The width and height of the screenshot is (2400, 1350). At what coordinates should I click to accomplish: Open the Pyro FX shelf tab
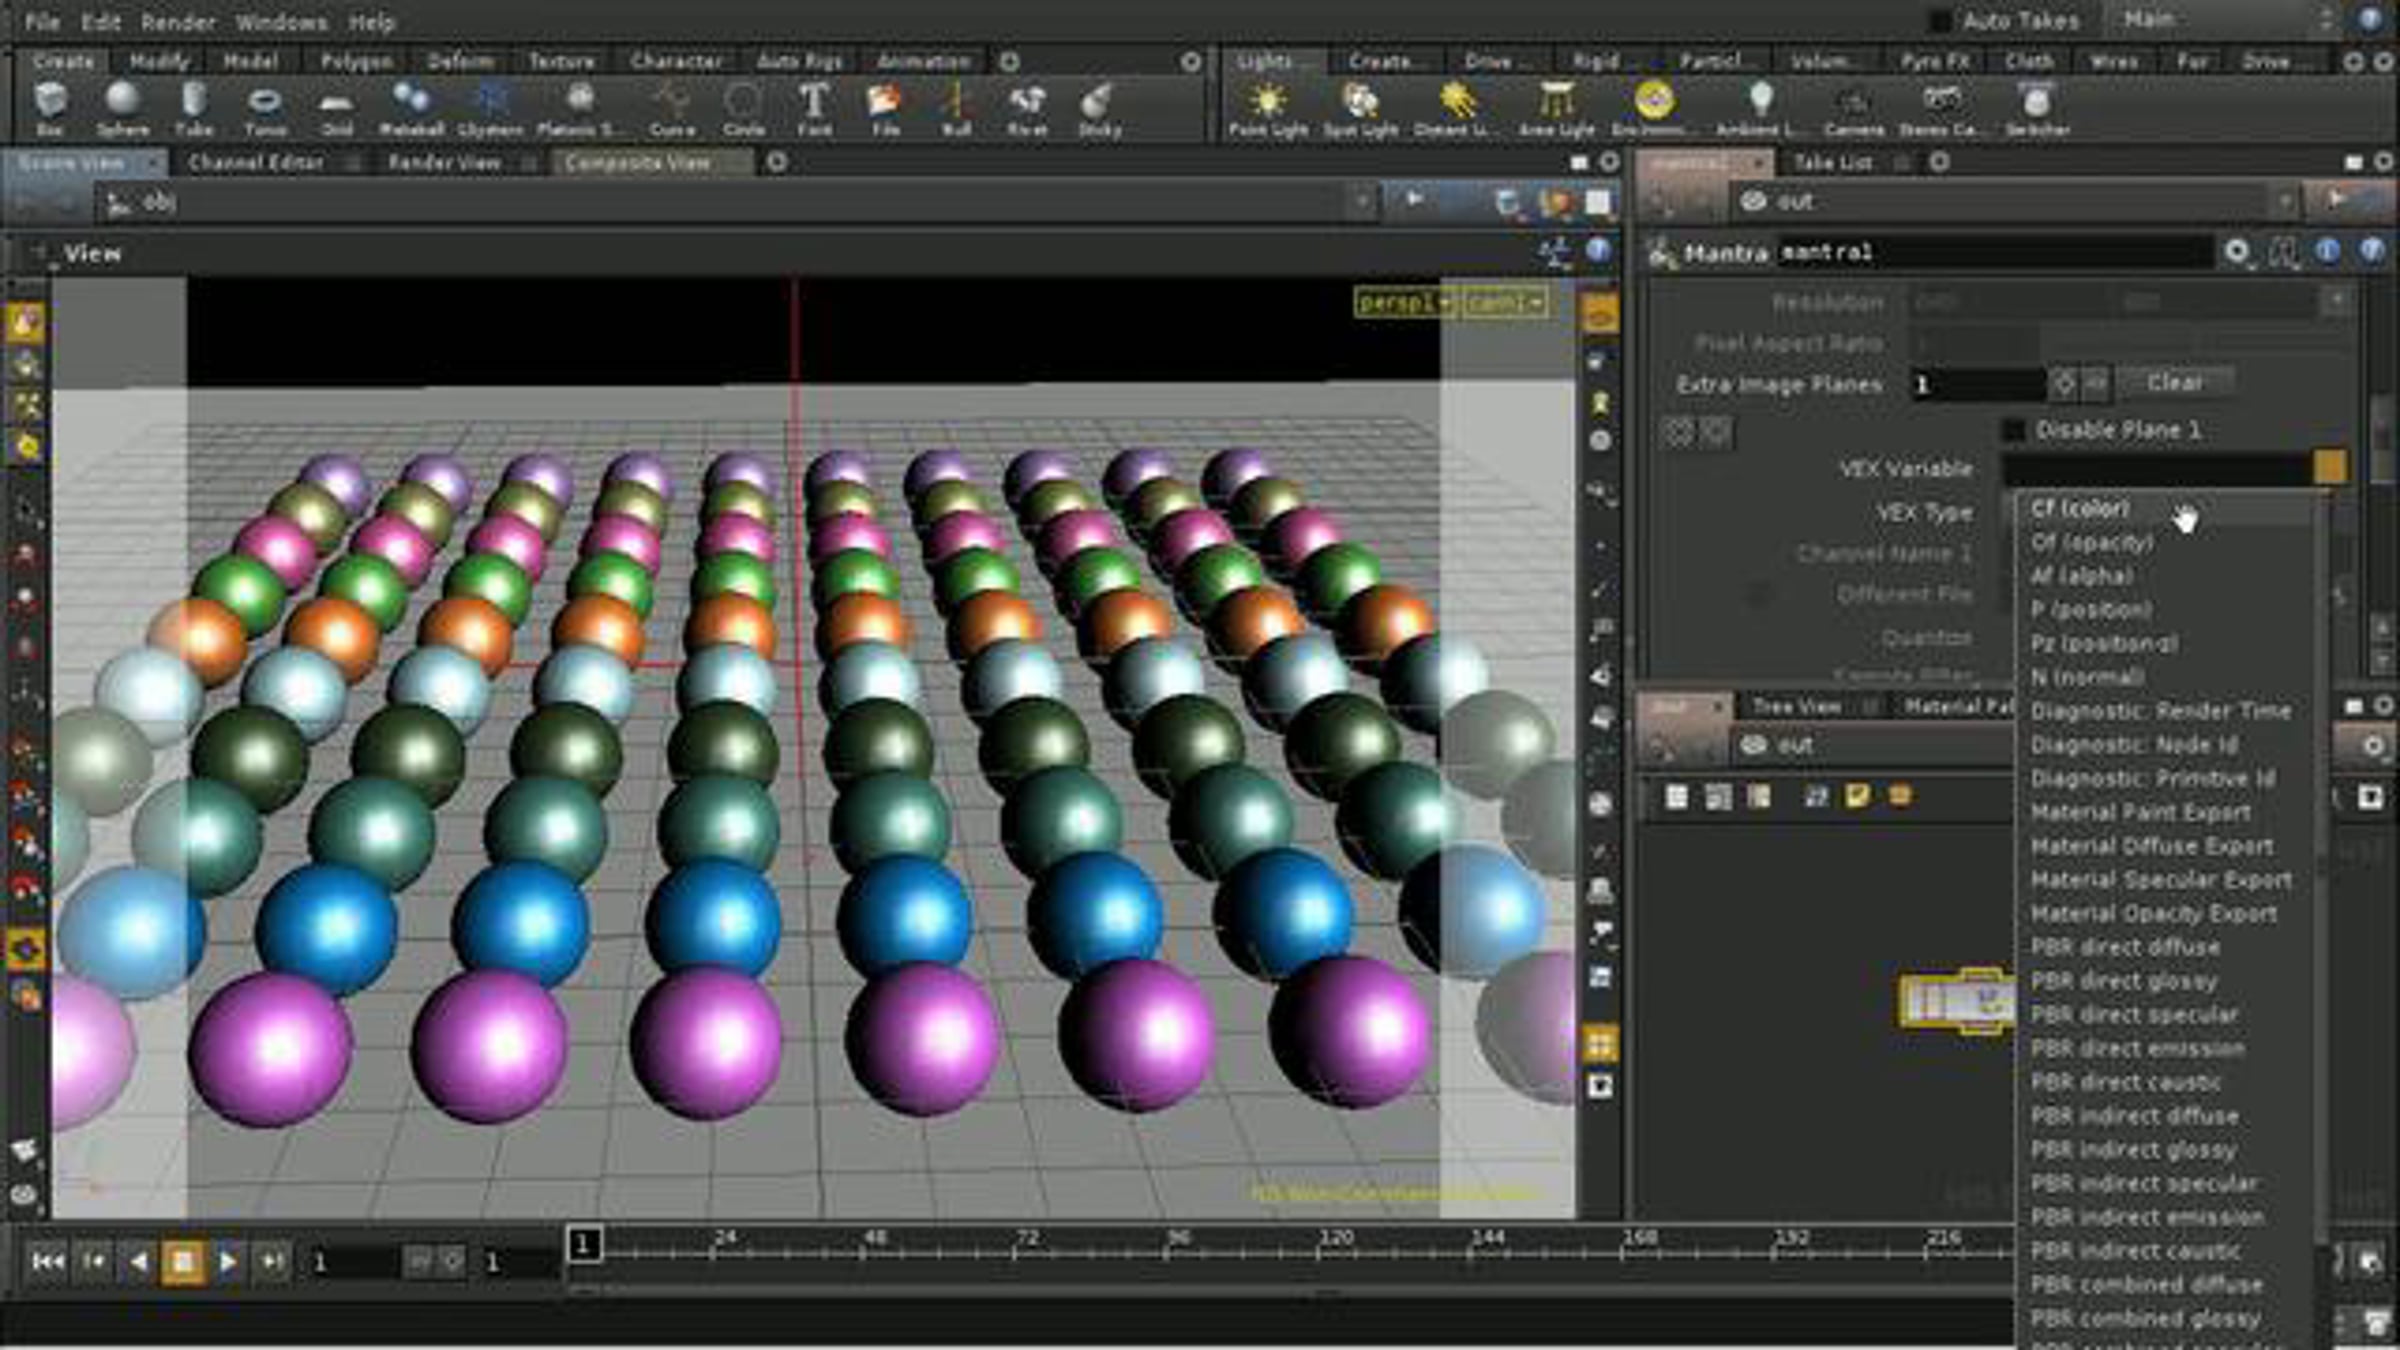1936,62
